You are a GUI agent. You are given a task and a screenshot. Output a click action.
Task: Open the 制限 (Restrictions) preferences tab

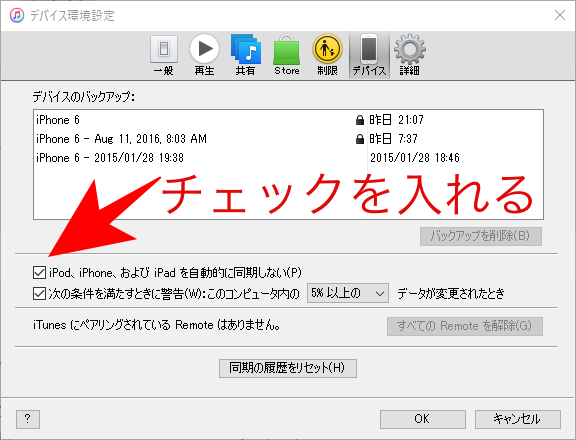pos(327,55)
